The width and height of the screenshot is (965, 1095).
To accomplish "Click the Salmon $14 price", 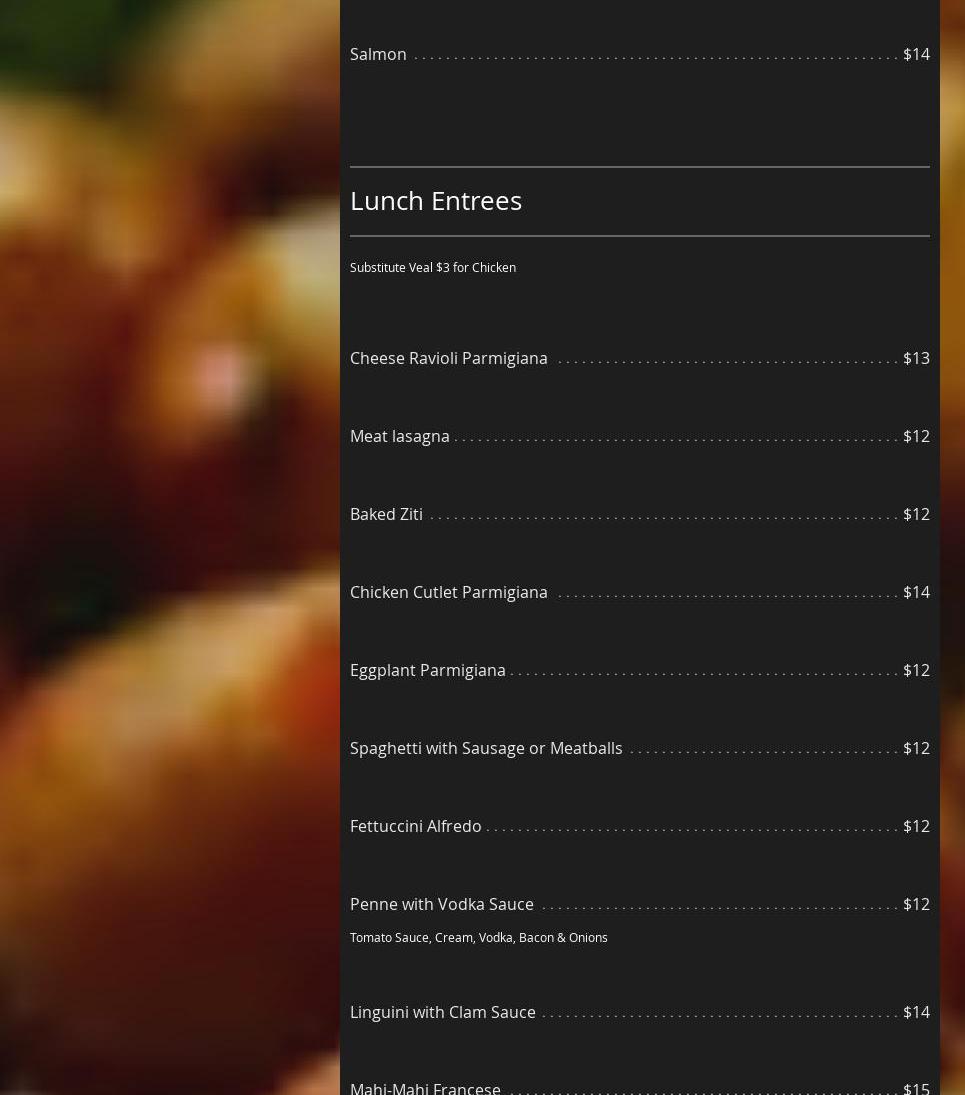I will (916, 54).
